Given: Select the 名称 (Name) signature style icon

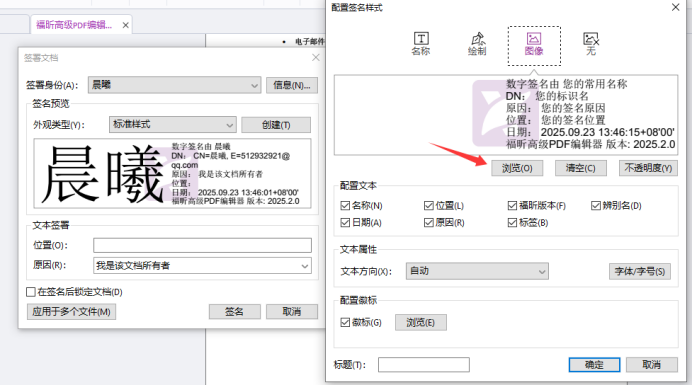Looking at the screenshot, I should click(420, 44).
